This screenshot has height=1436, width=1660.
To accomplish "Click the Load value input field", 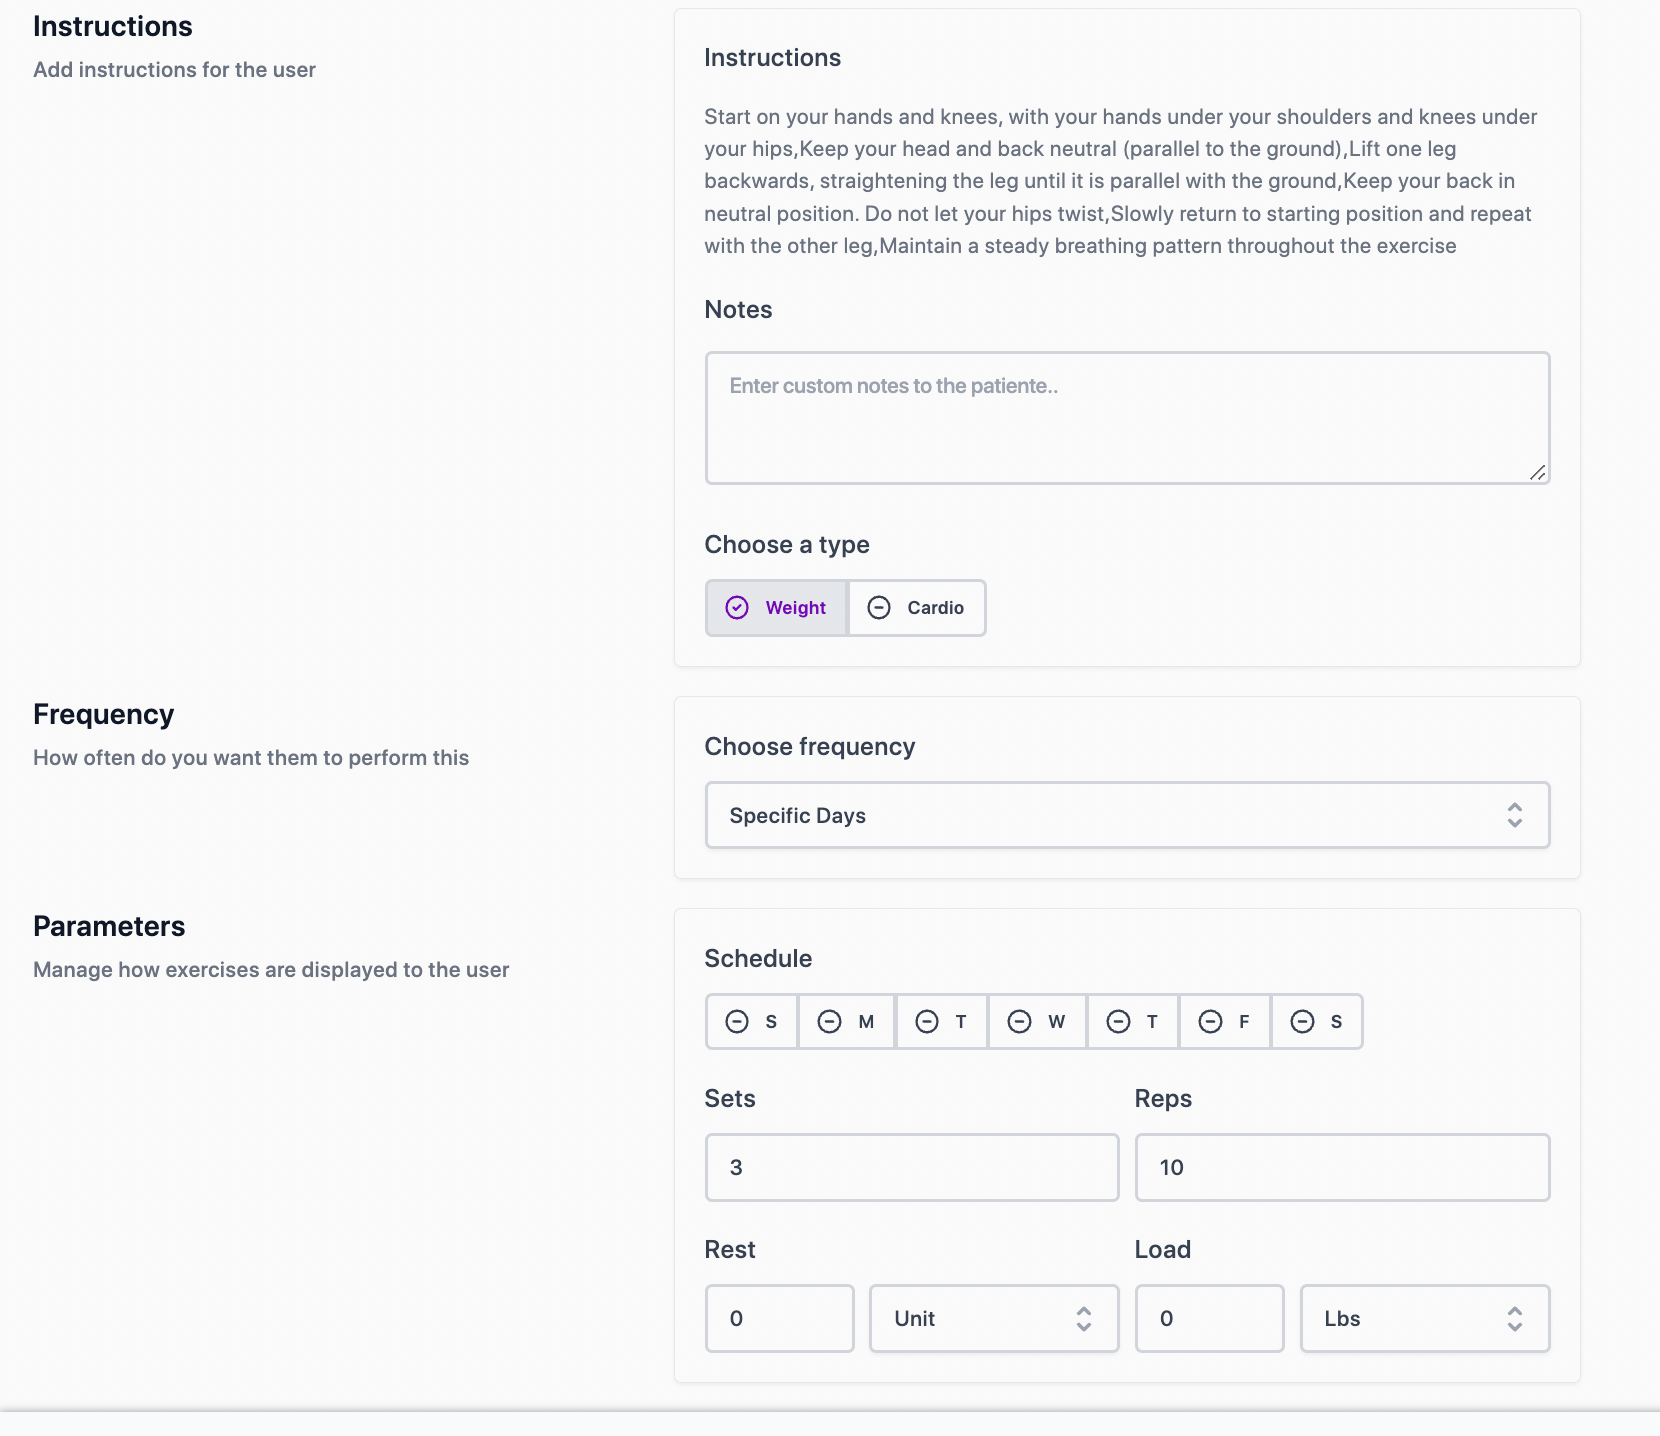I will [x=1210, y=1318].
